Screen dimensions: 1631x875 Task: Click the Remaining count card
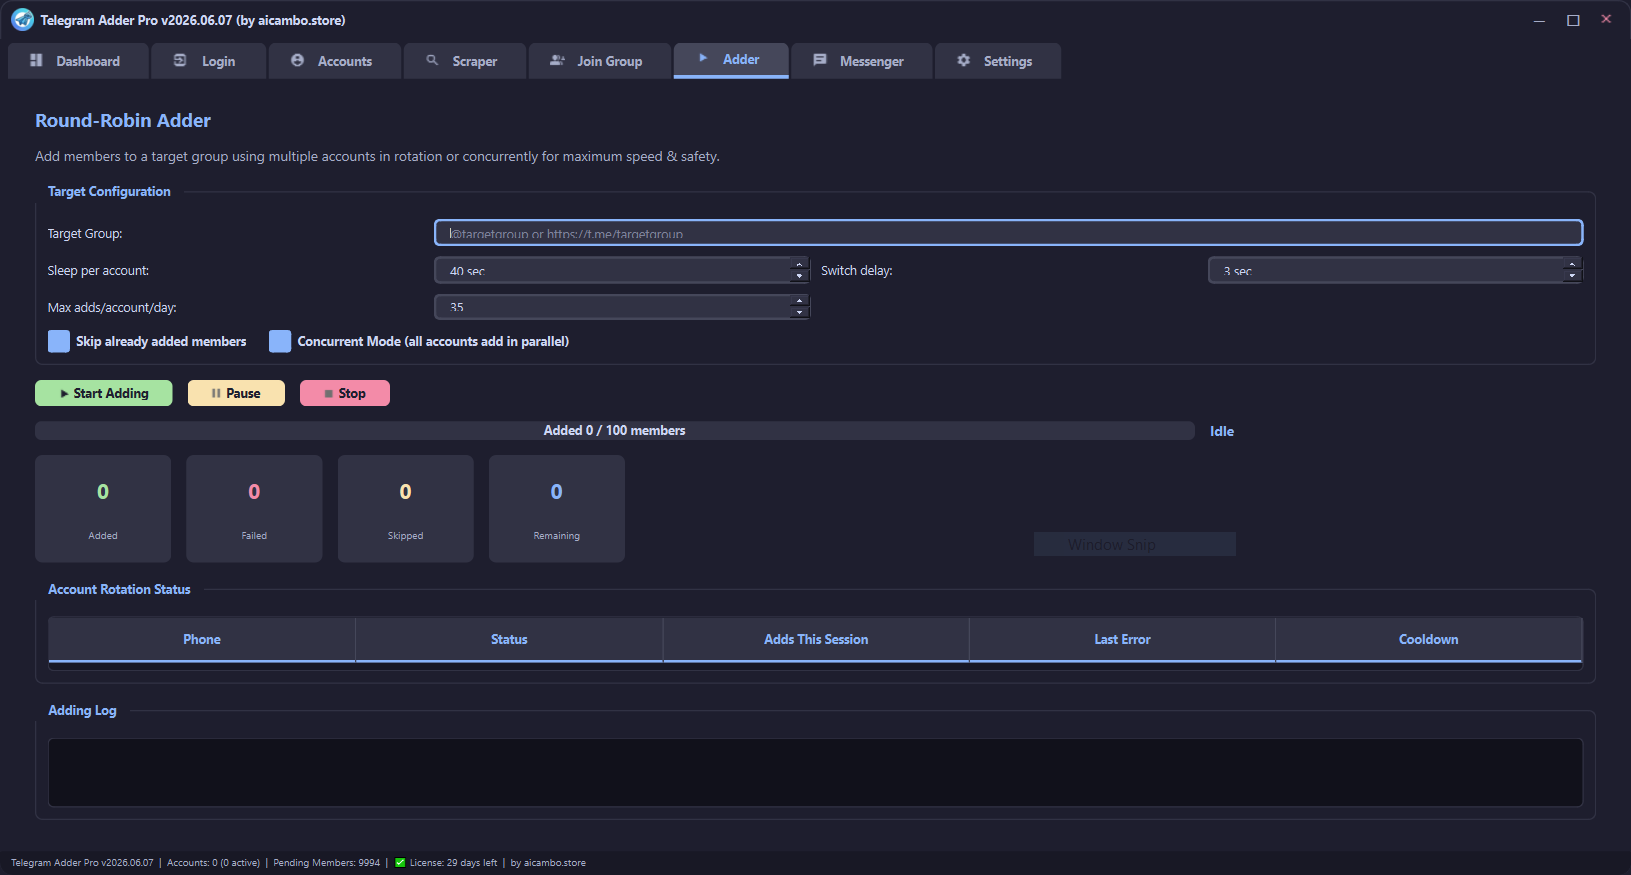[557, 508]
